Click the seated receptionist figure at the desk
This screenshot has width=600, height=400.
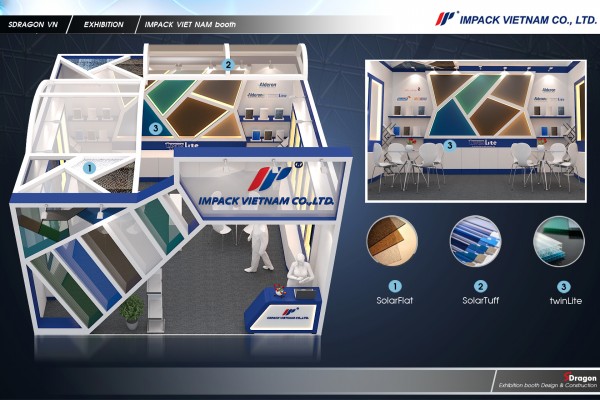[x=301, y=270]
